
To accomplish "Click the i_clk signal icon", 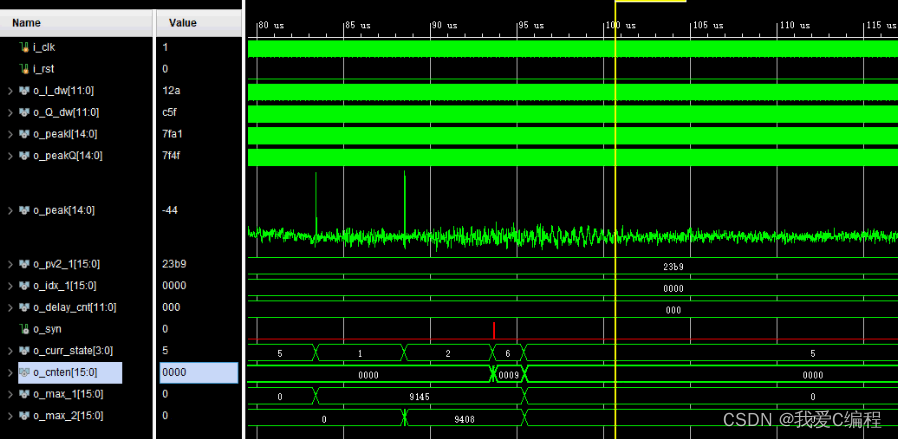I will (25, 47).
